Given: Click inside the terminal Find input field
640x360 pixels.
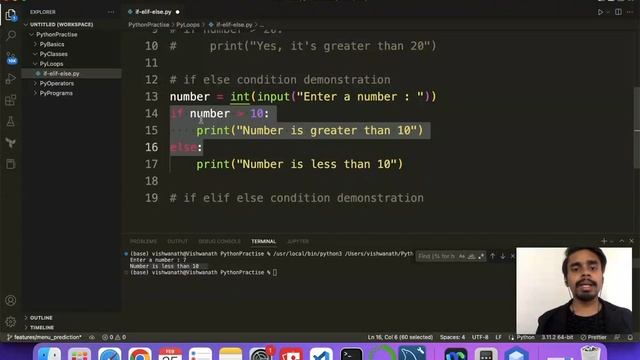Looking at the screenshot, I should pyautogui.click(x=436, y=256).
